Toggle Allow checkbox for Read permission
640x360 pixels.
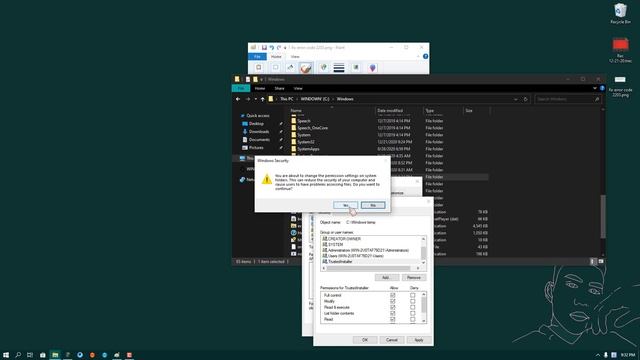tap(393, 320)
